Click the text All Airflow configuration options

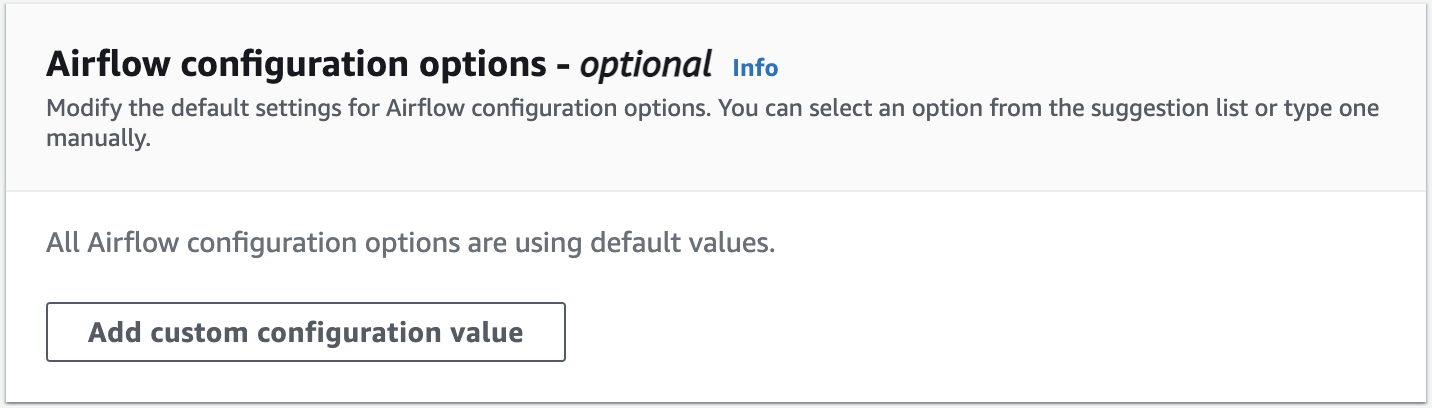point(252,243)
